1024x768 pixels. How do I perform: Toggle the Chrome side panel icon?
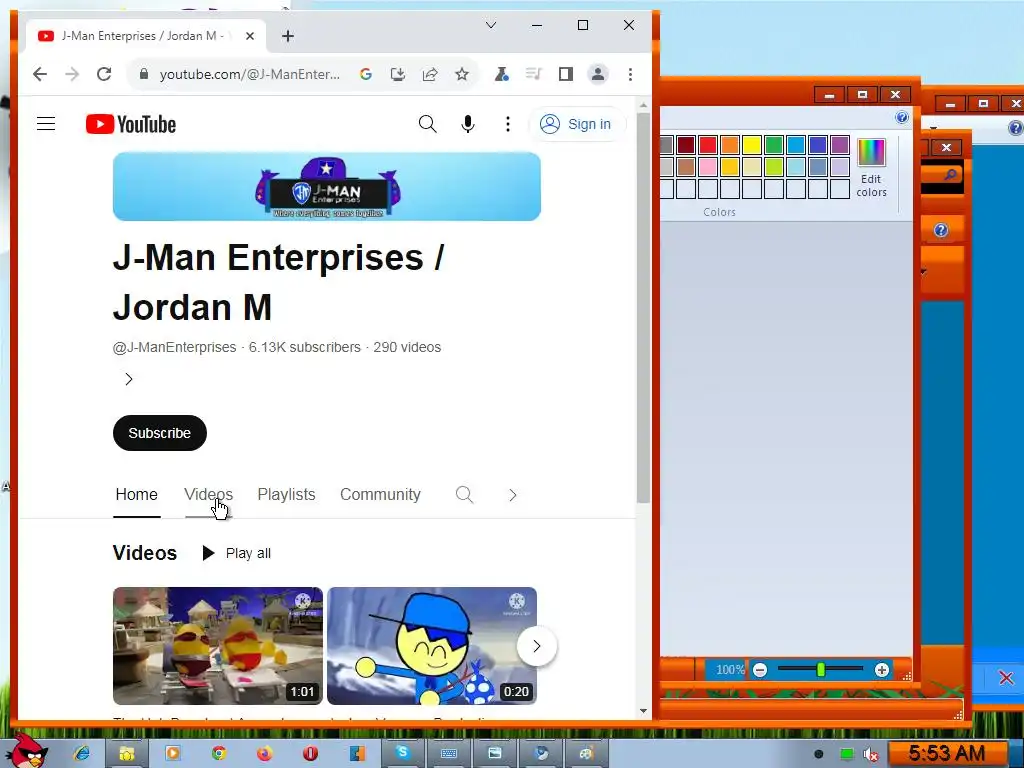[566, 74]
